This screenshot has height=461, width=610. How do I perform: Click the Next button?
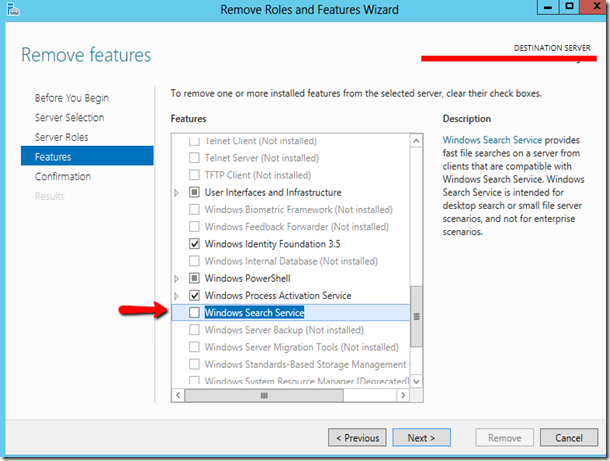[421, 438]
